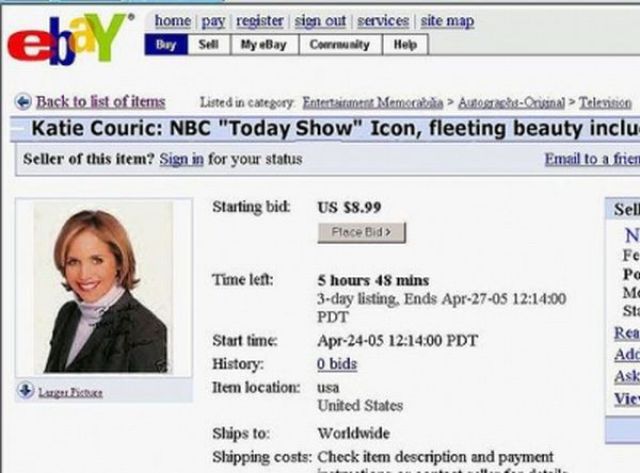This screenshot has height=473, width=640.
Task: Open the register link
Action: [260, 21]
